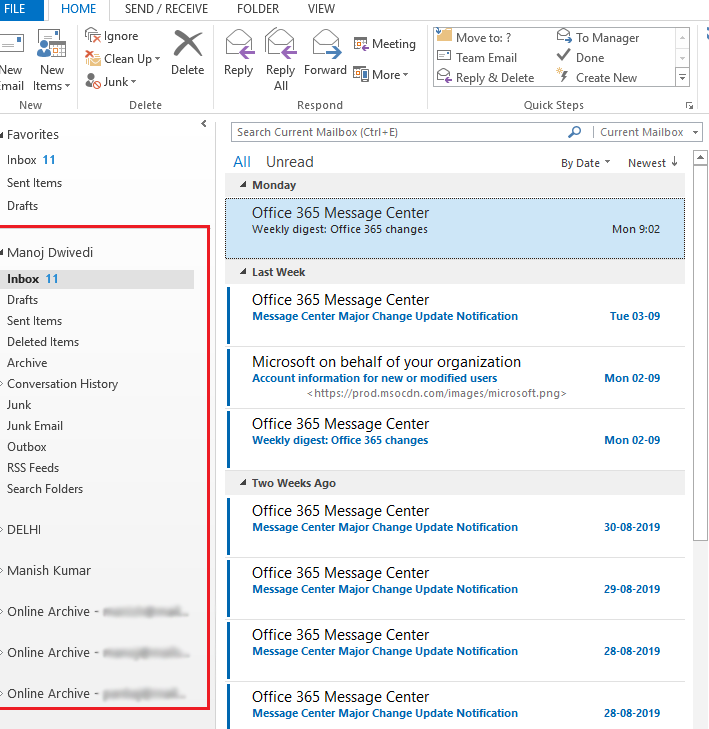Switch to the FOLDER tab
The height and width of the screenshot is (729, 709).
(258, 9)
